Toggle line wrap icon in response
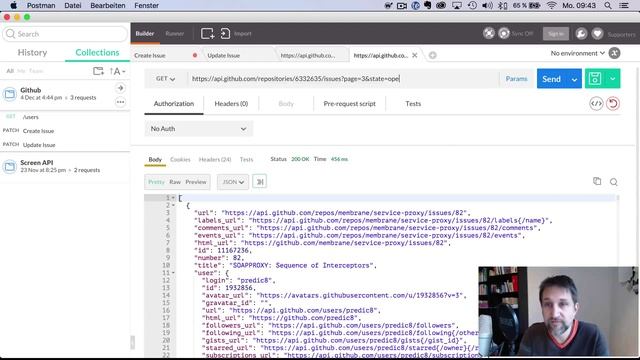640x360 pixels. [x=260, y=182]
